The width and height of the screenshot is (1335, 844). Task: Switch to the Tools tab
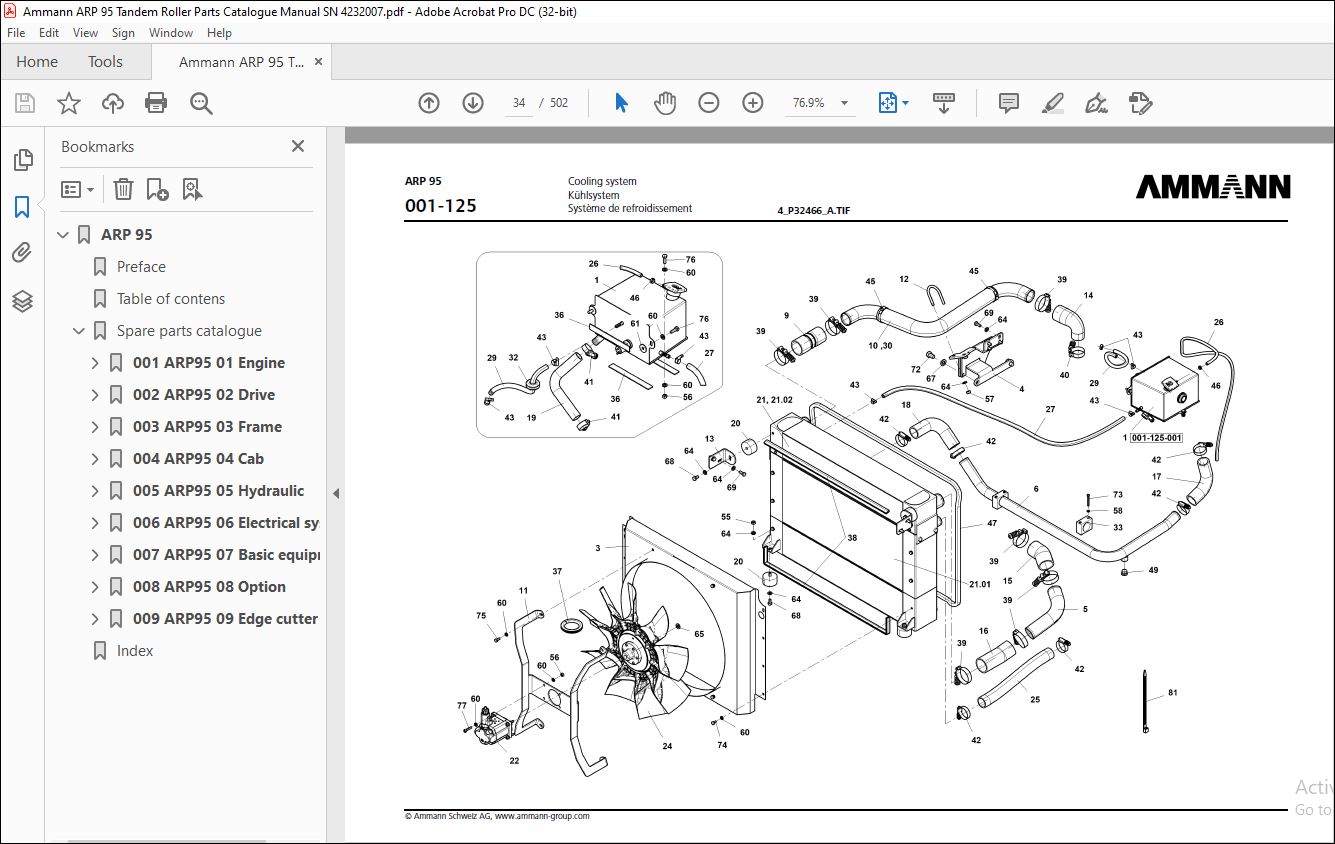click(105, 62)
